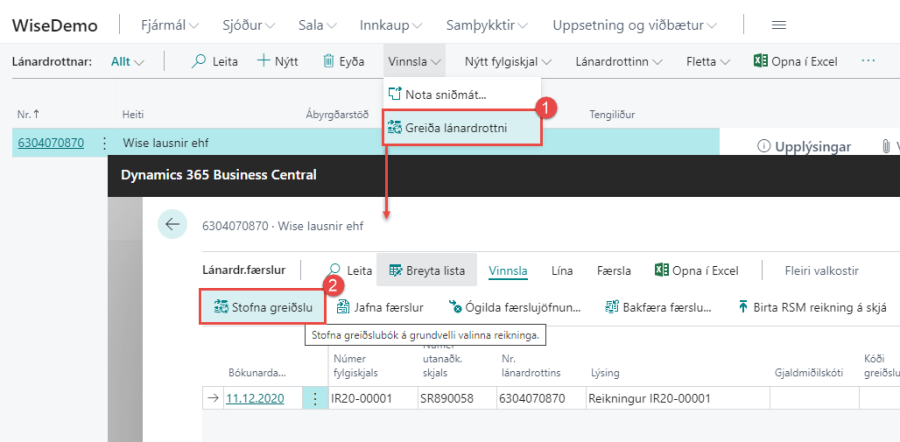Click Breyta lista button
The image size is (900, 442).
point(426,270)
